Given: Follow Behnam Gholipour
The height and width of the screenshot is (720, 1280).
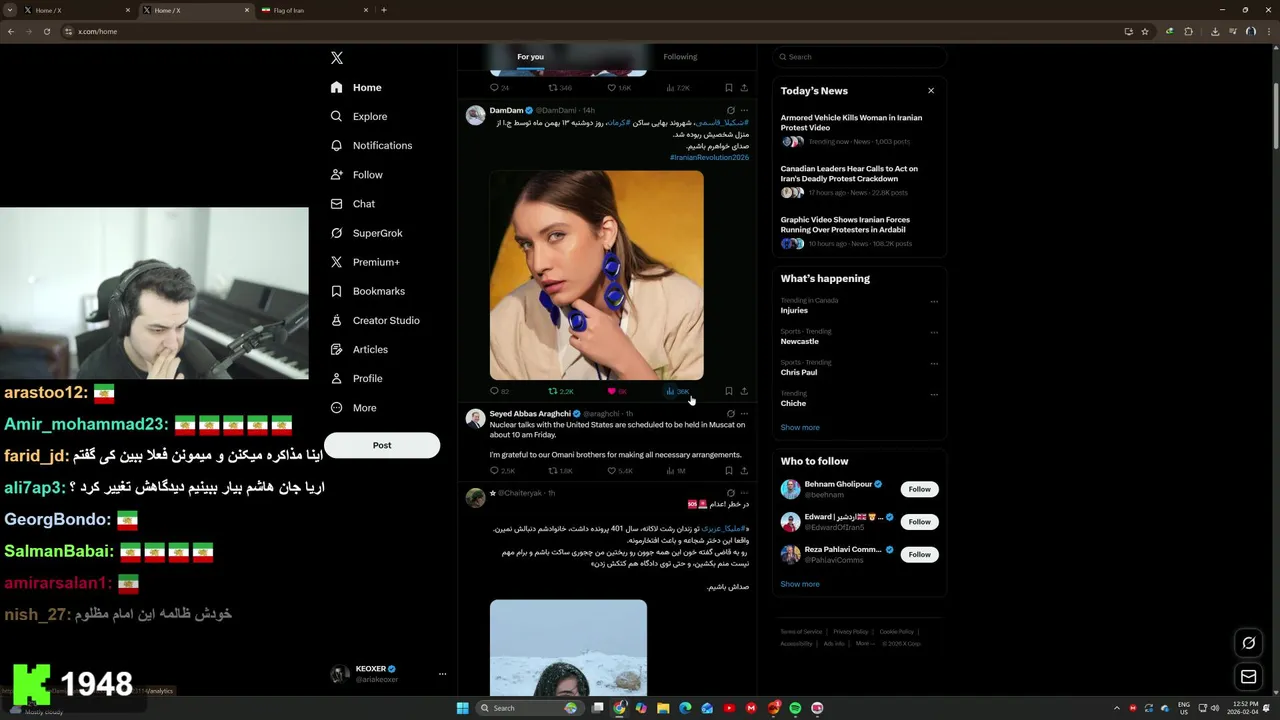Looking at the screenshot, I should point(920,489).
